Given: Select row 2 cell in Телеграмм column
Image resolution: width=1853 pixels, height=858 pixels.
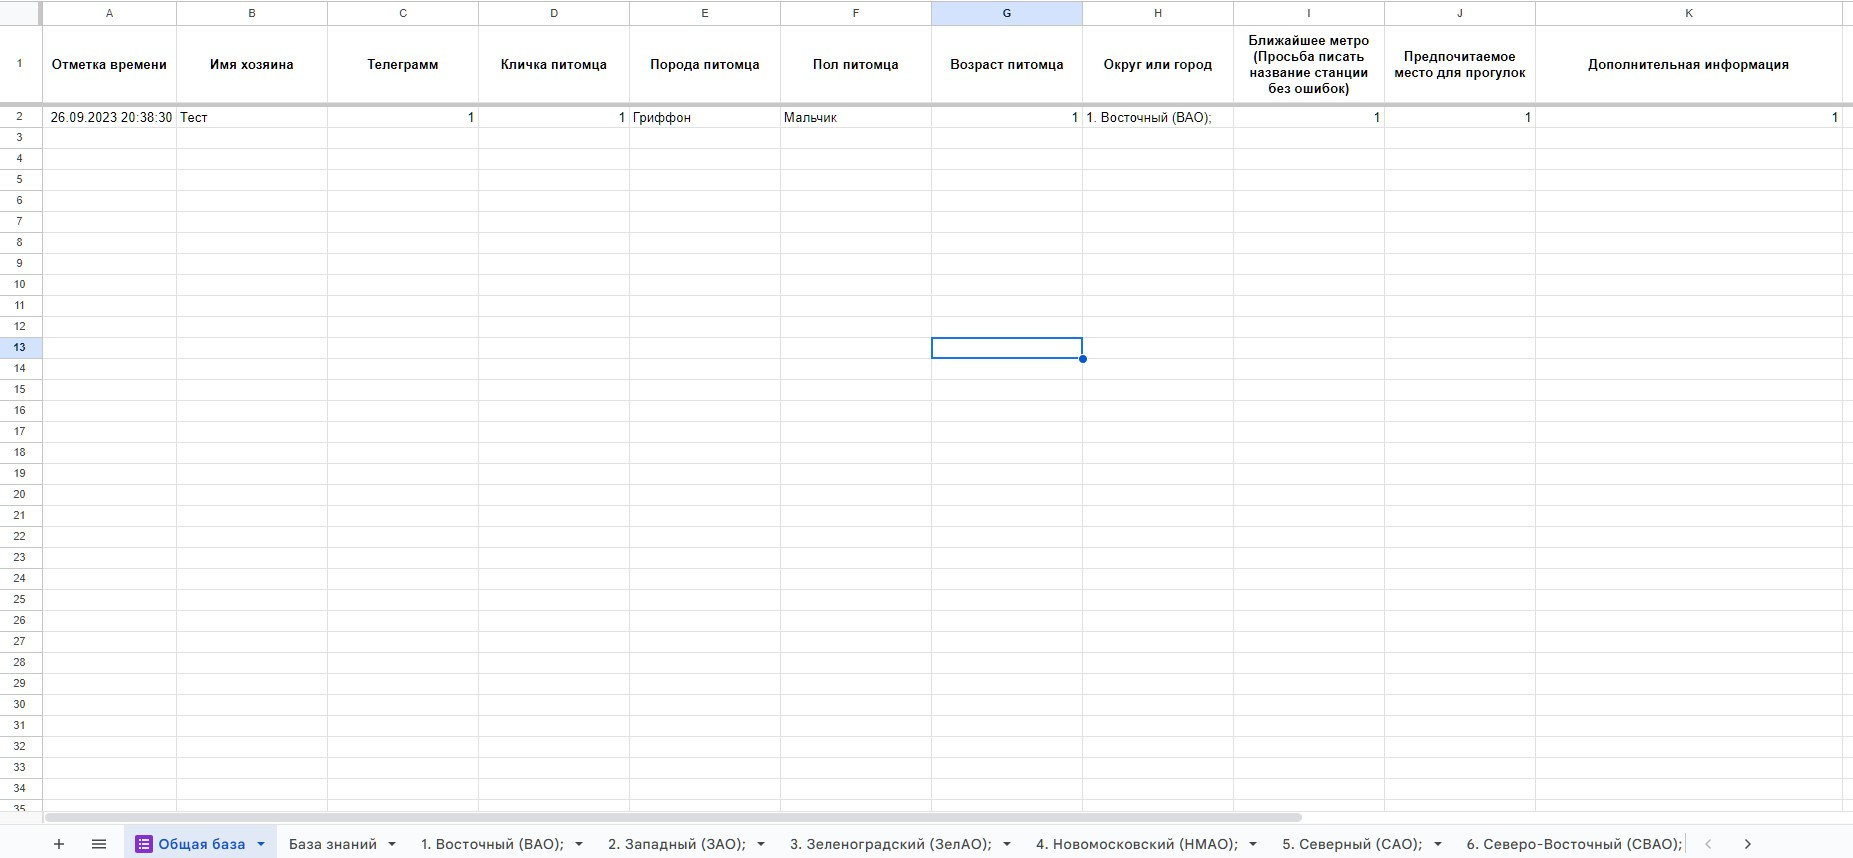Looking at the screenshot, I should [x=403, y=117].
